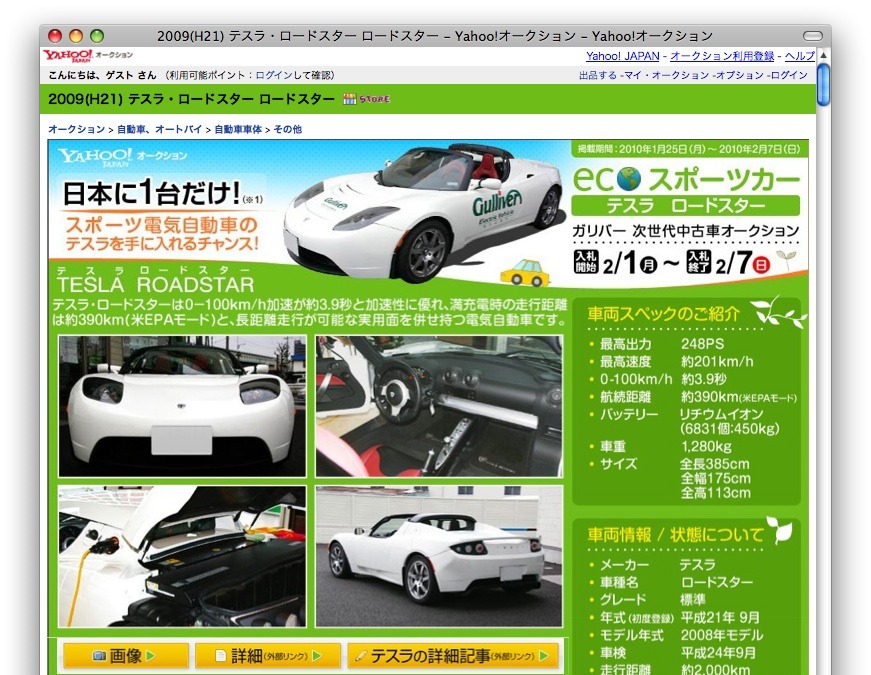The image size is (871, 675).
Task: Click the 詳細 external link button
Action: pos(268,656)
